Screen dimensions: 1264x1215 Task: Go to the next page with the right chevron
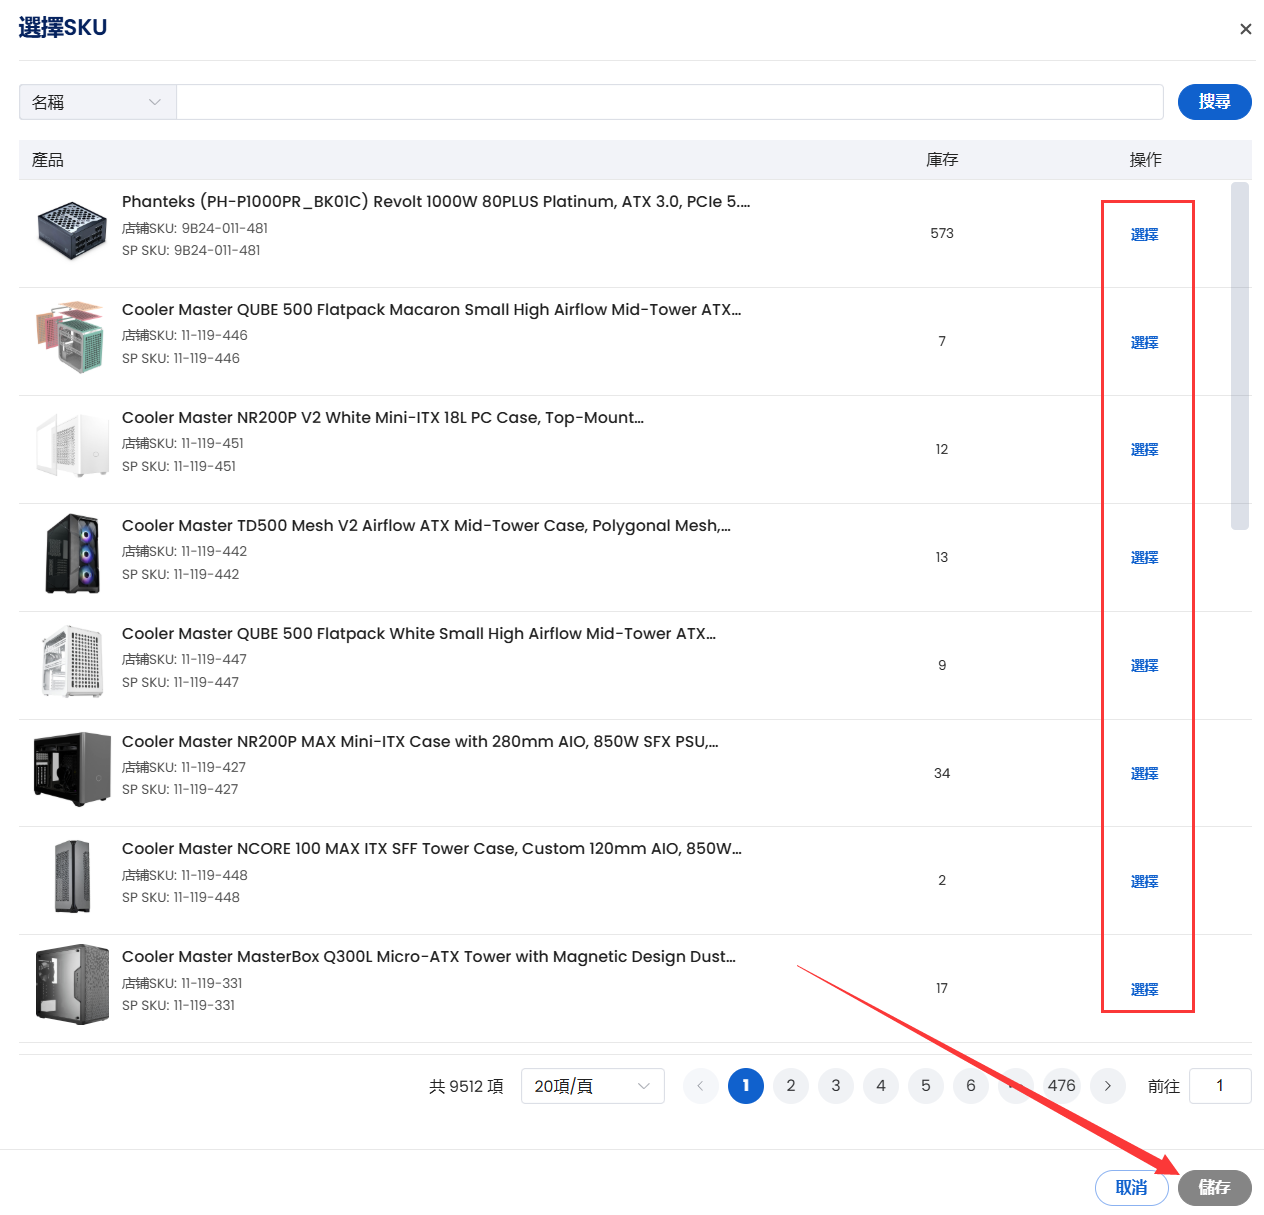1107,1086
